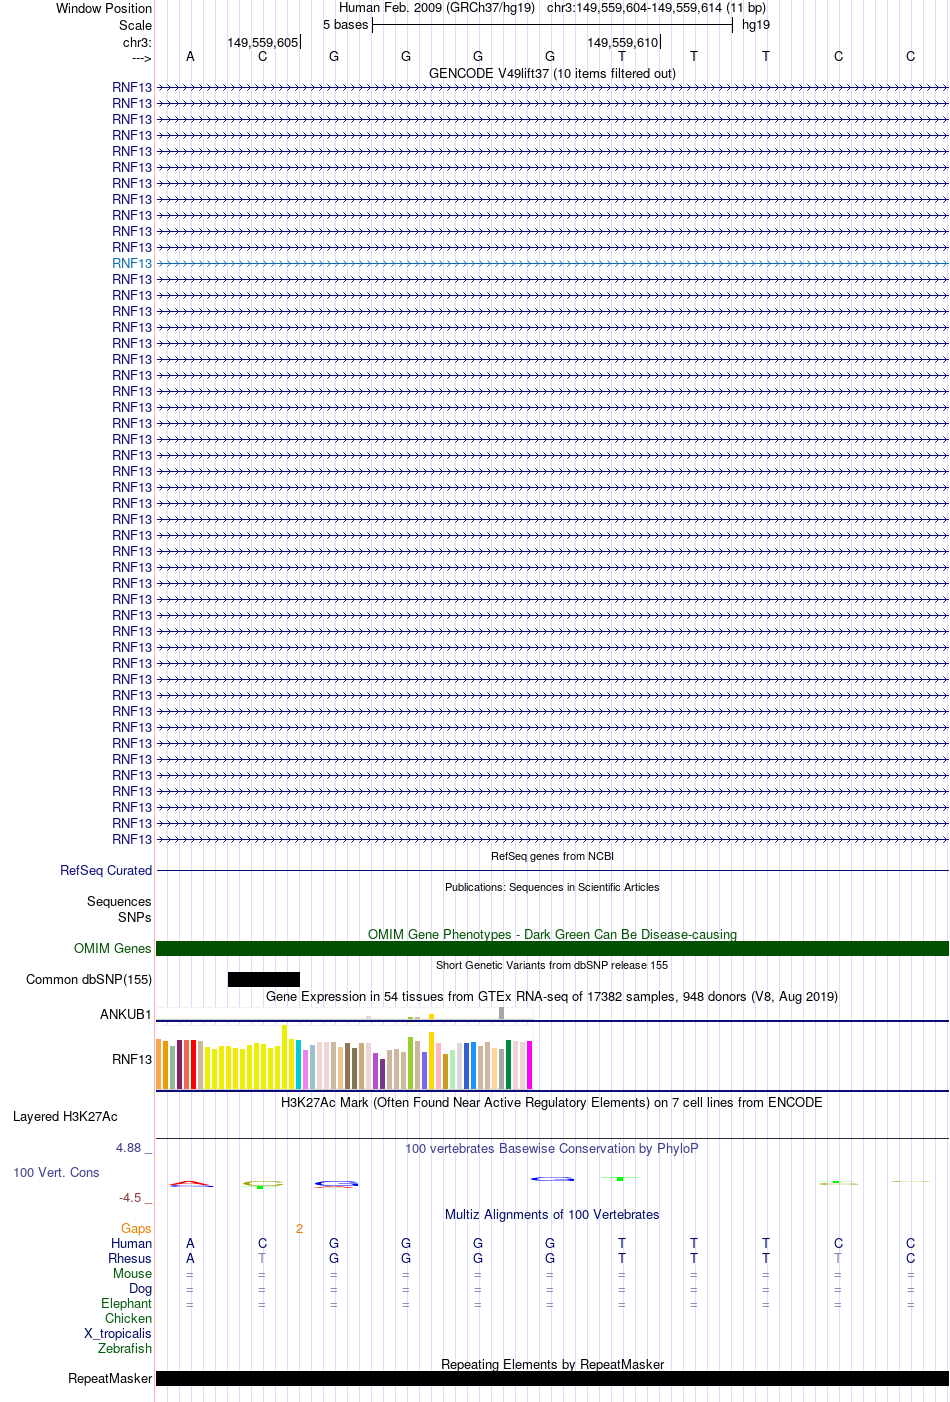Click the 5 bases scale bar text
950x1402 pixels.
point(345,25)
